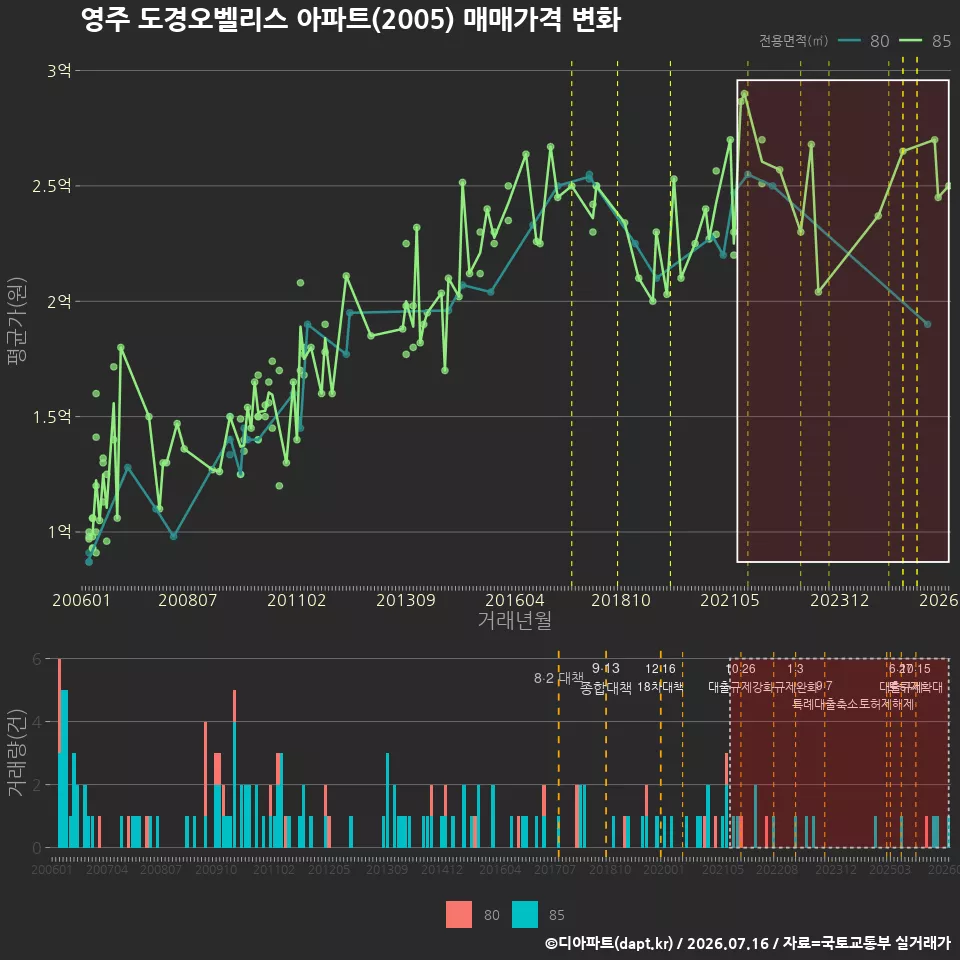Viewport: 960px width, 960px height.
Task: Click the salmon 80 swatch in bottom legend
Action: pyautogui.click(x=459, y=915)
